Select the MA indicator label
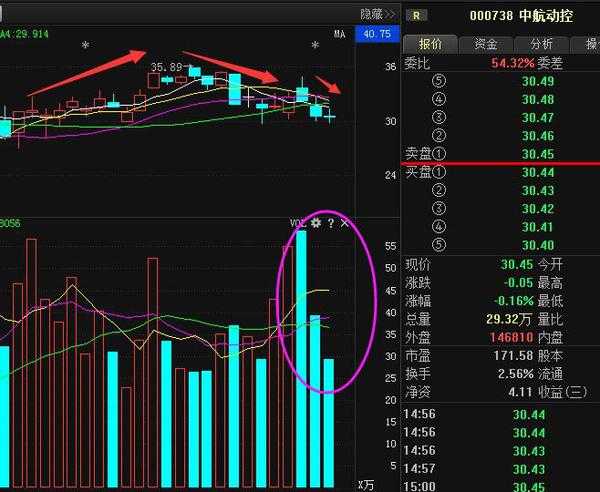 (x=339, y=34)
